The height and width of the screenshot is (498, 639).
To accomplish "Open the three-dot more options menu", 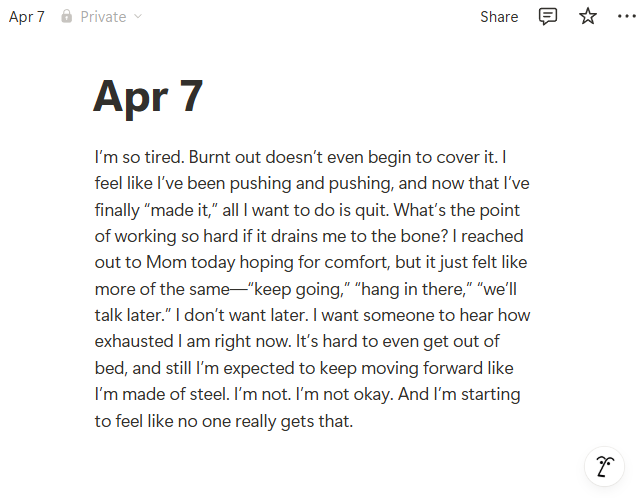I will [x=626, y=16].
